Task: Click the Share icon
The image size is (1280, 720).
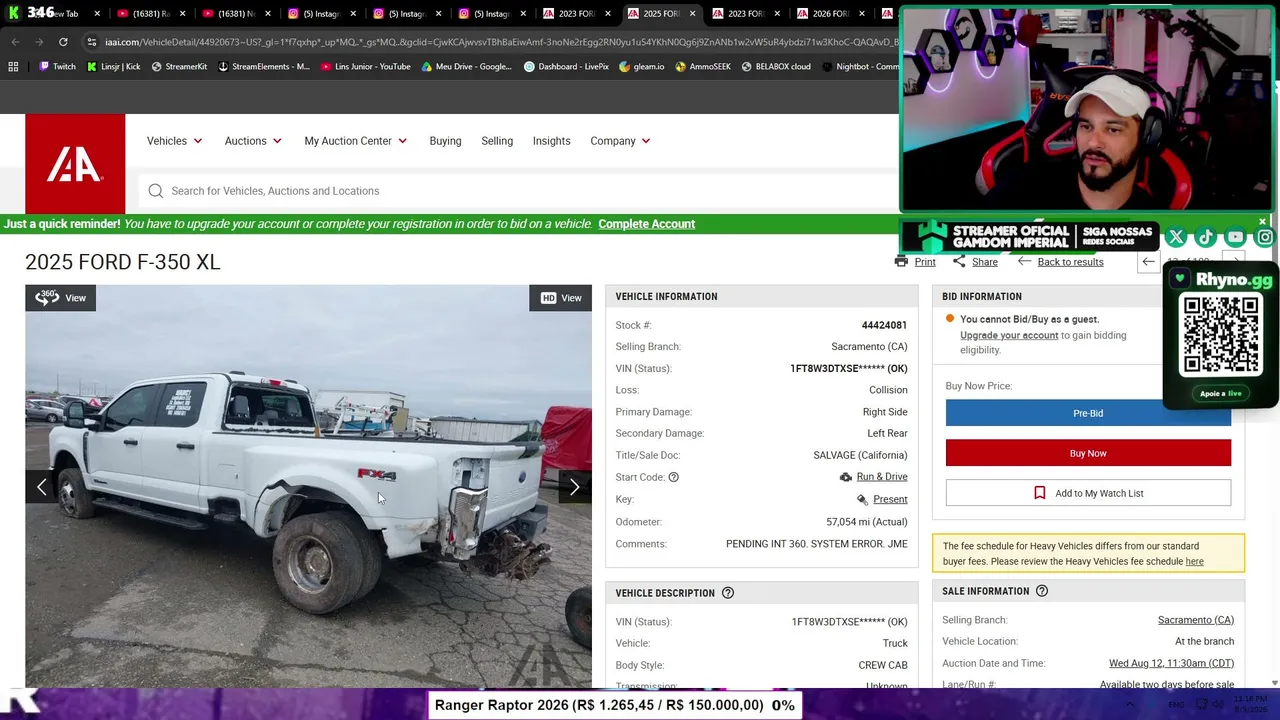Action: (959, 262)
